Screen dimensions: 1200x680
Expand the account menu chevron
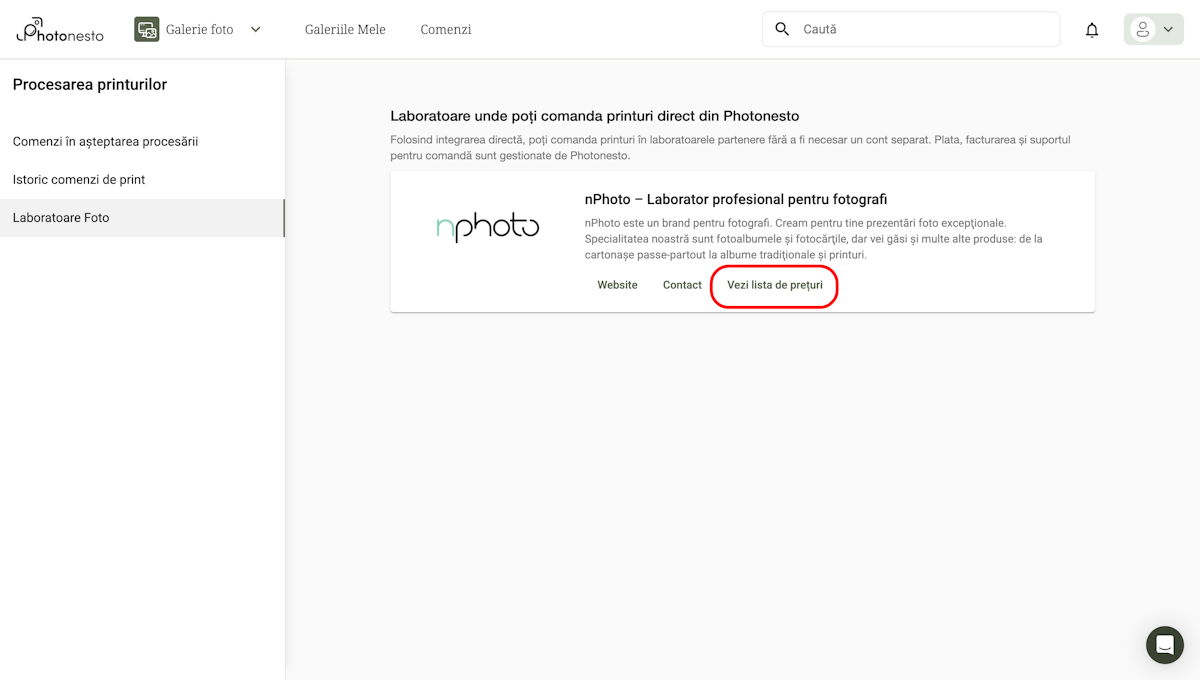pos(1168,30)
